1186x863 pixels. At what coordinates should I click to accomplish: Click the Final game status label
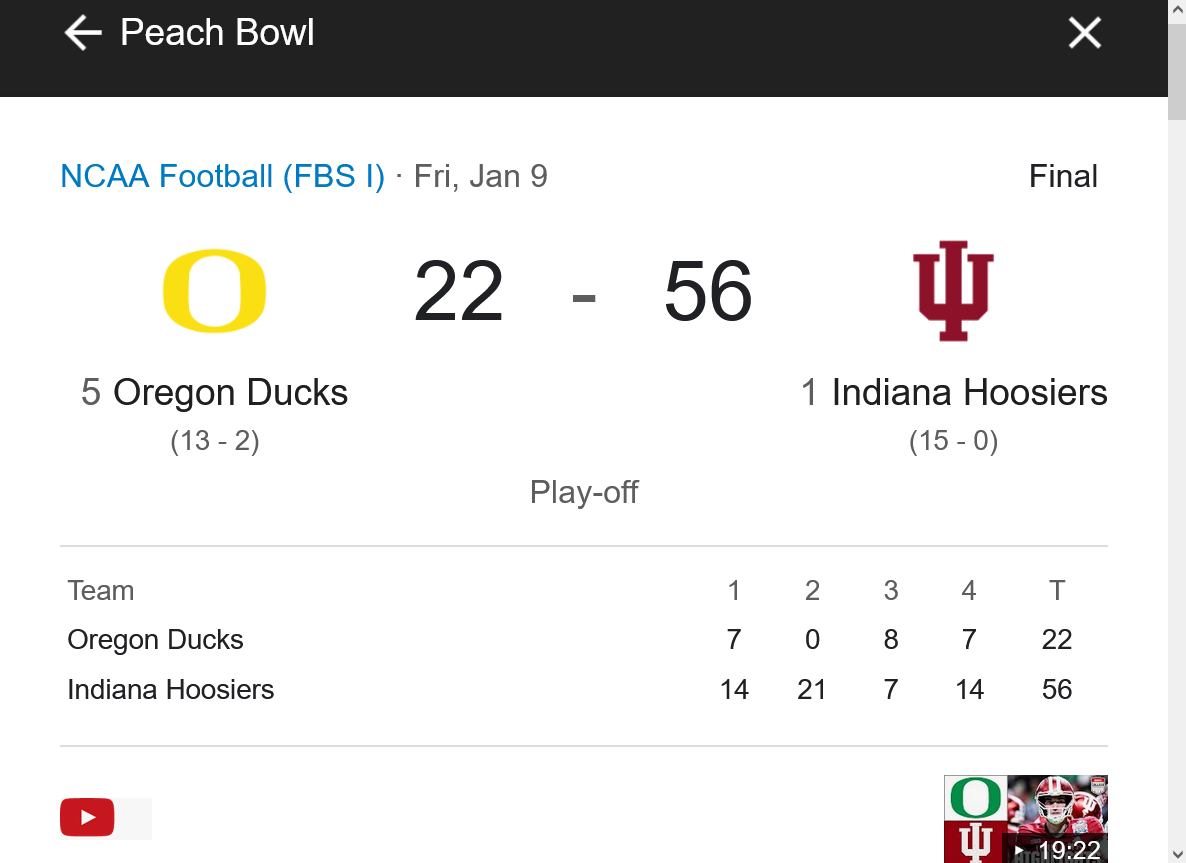click(x=1063, y=177)
